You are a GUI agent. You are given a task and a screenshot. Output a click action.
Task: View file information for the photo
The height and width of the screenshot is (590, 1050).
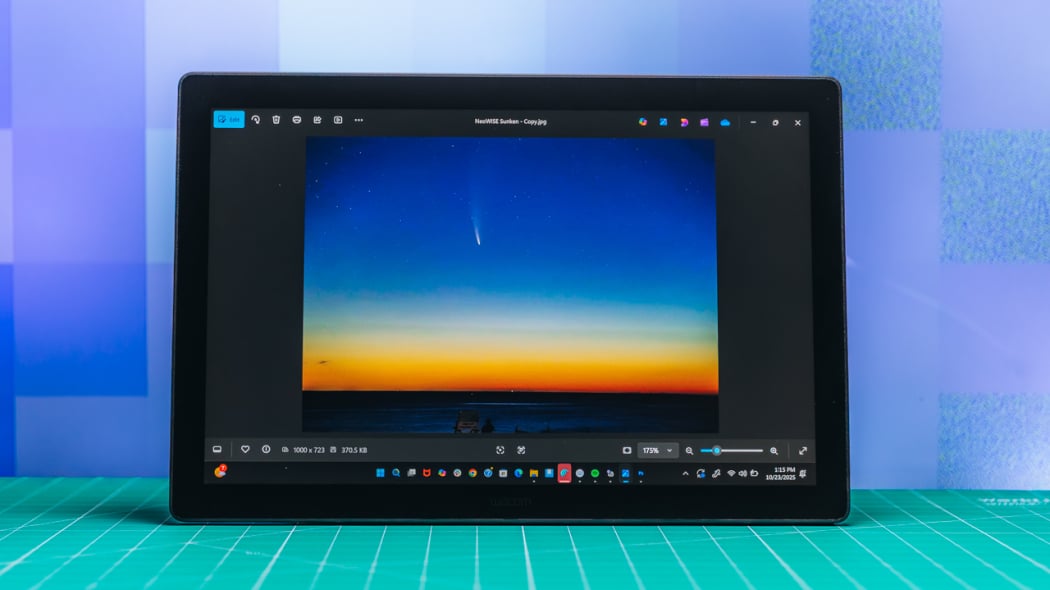tap(266, 449)
